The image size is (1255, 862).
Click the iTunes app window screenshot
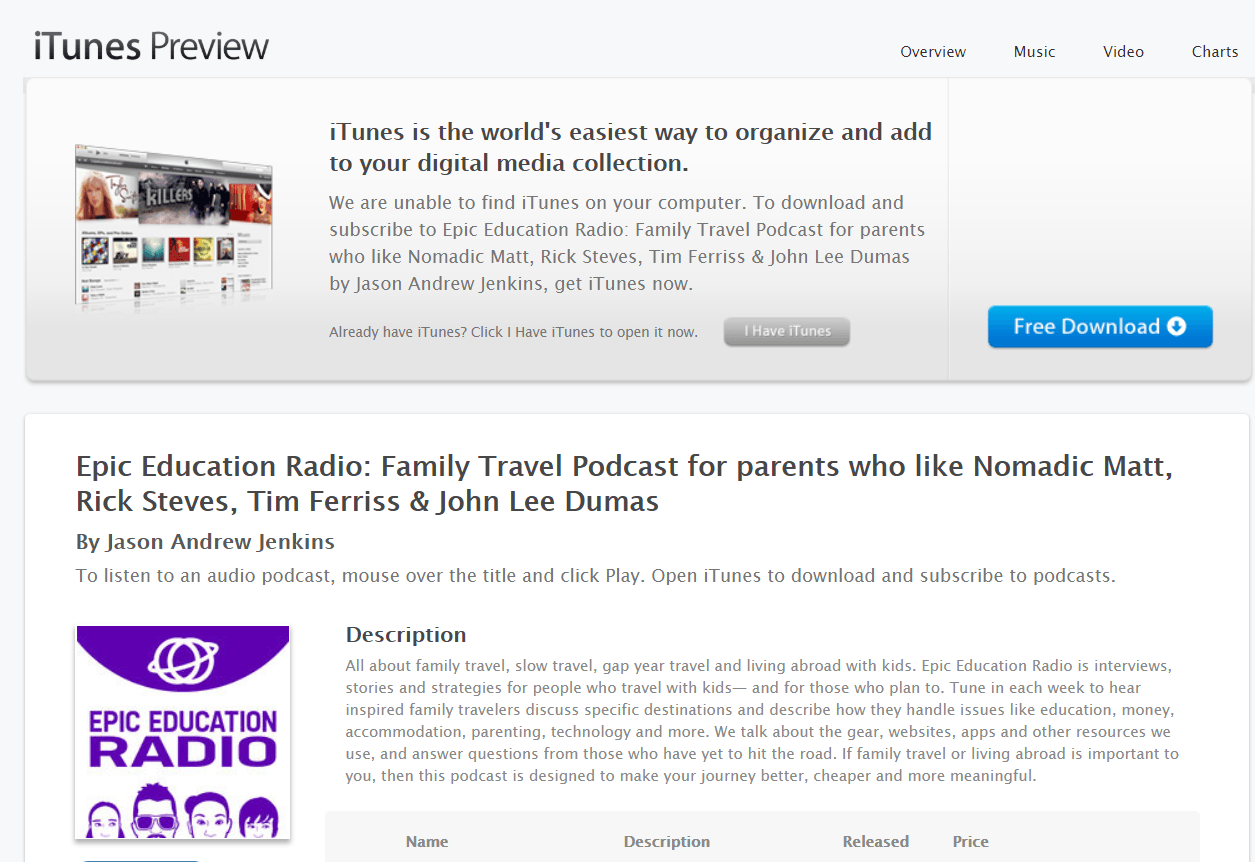coord(174,224)
